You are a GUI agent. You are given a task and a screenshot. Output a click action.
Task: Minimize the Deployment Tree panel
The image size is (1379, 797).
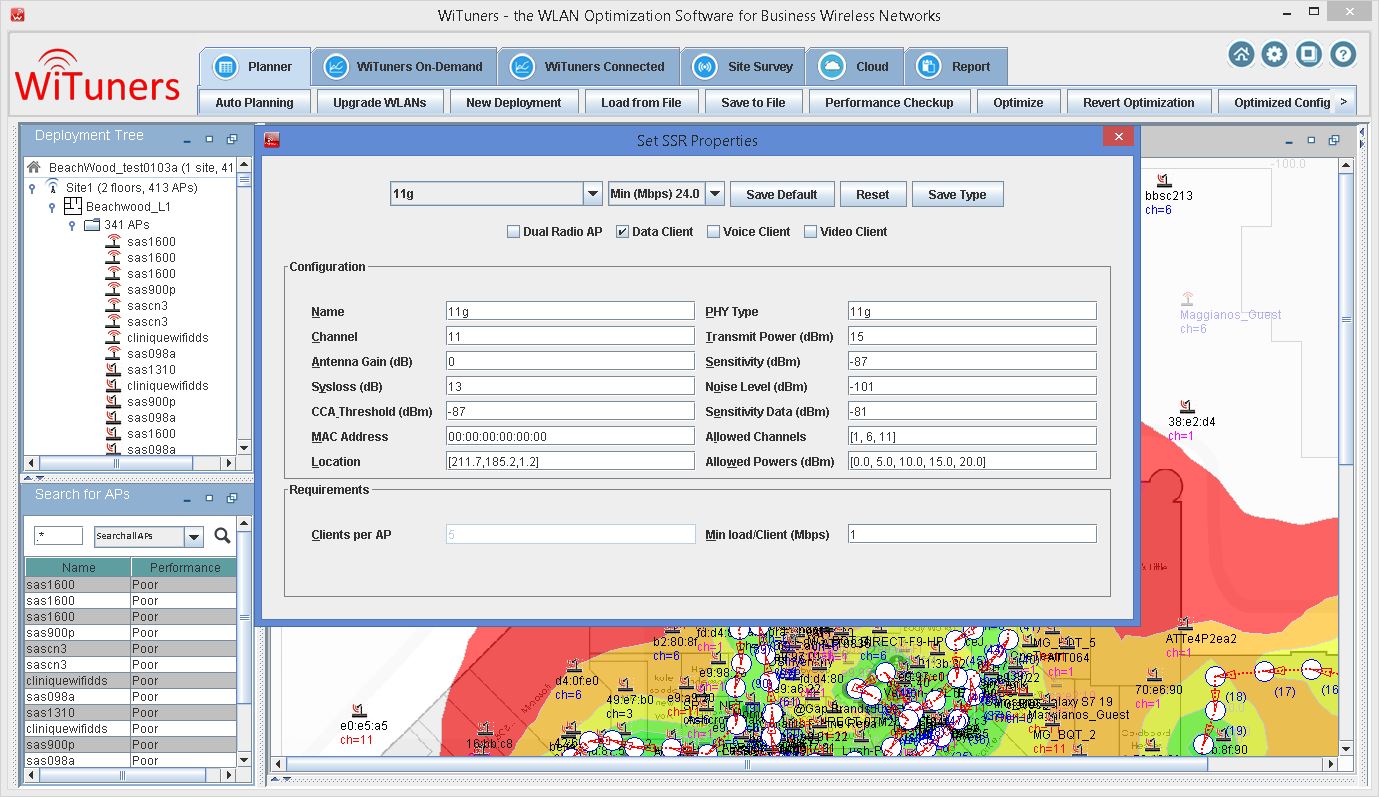[187, 140]
